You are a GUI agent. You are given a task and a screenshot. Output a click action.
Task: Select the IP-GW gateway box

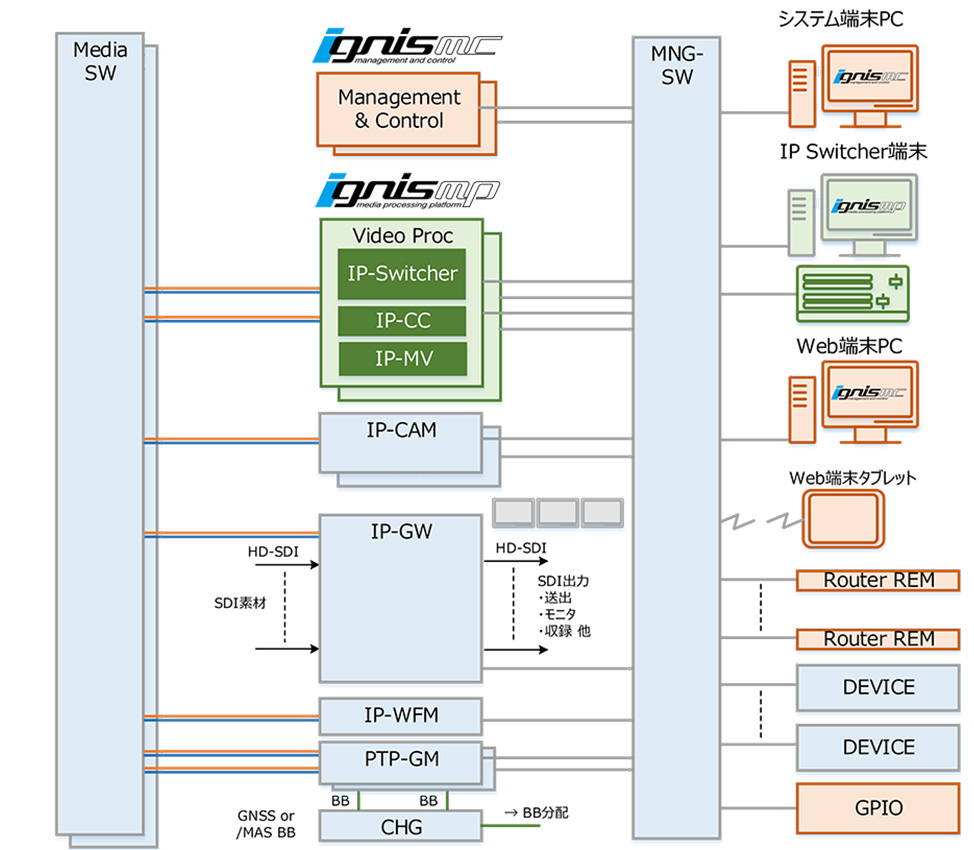pyautogui.click(x=400, y=598)
